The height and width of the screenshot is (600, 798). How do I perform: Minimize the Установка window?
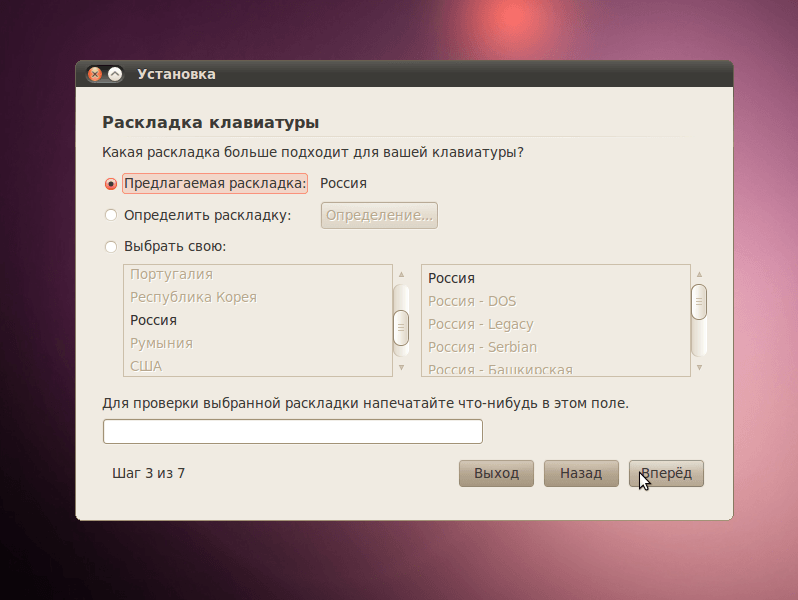115,74
